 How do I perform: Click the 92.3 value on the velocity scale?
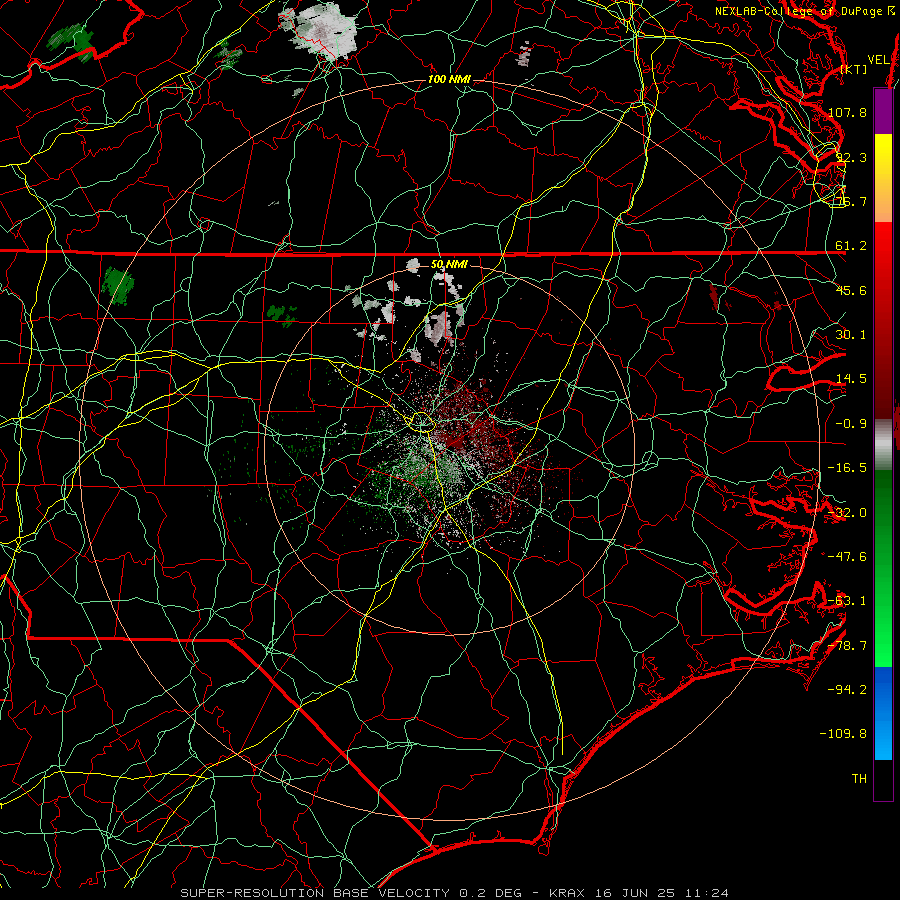coord(851,157)
